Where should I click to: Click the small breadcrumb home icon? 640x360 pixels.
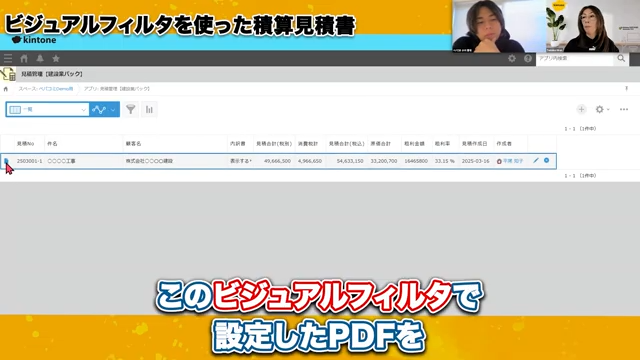pos(6,89)
